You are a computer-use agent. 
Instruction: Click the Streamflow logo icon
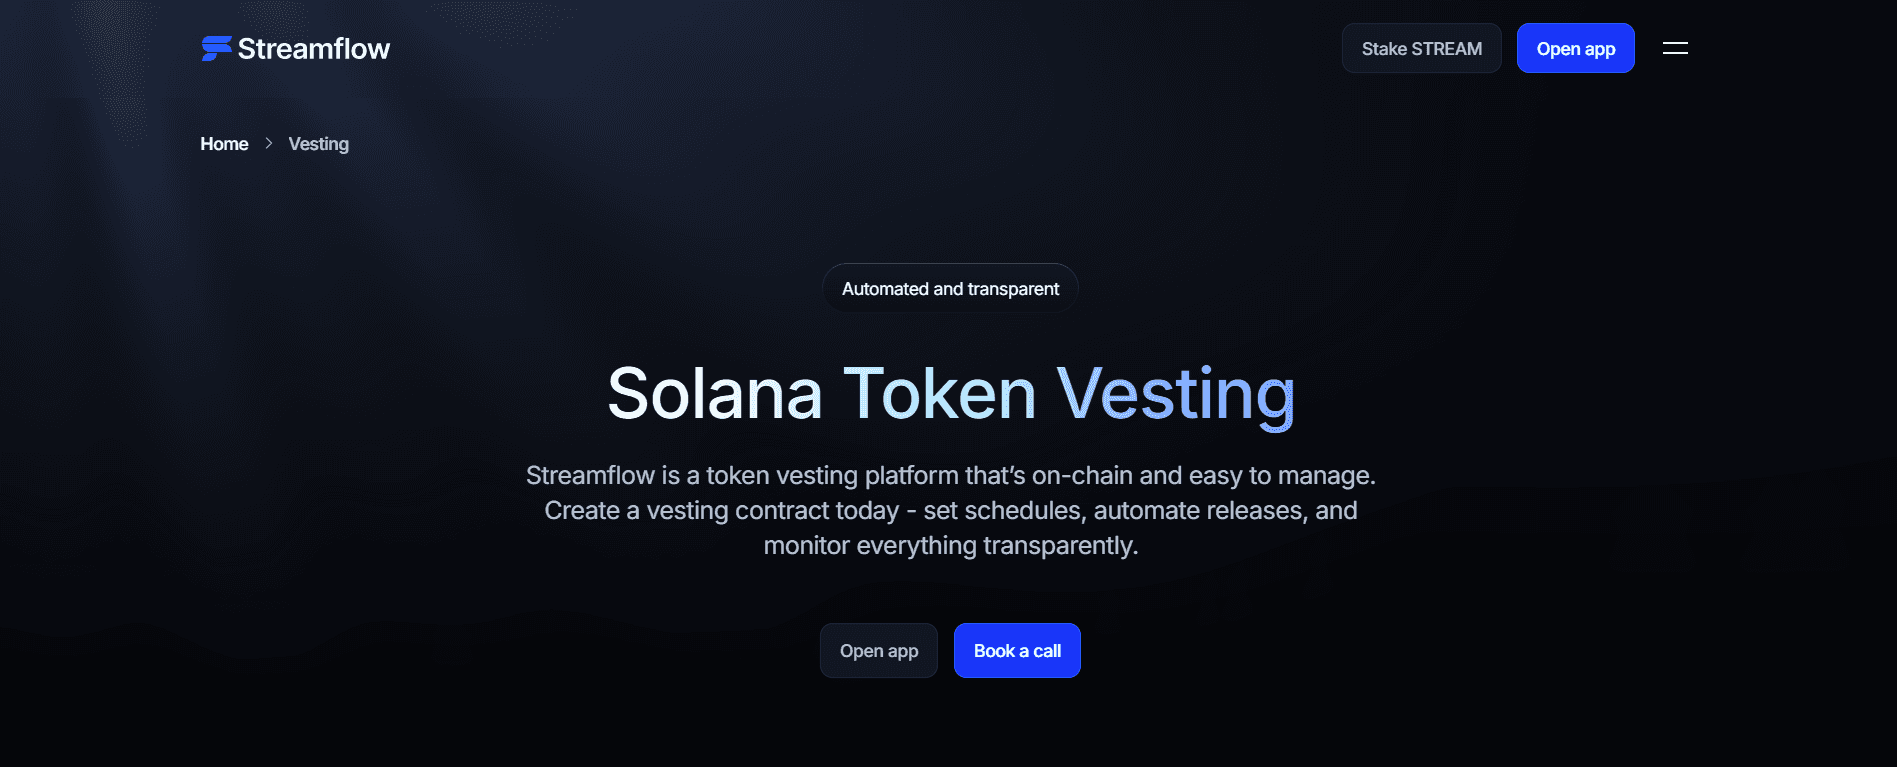click(214, 47)
